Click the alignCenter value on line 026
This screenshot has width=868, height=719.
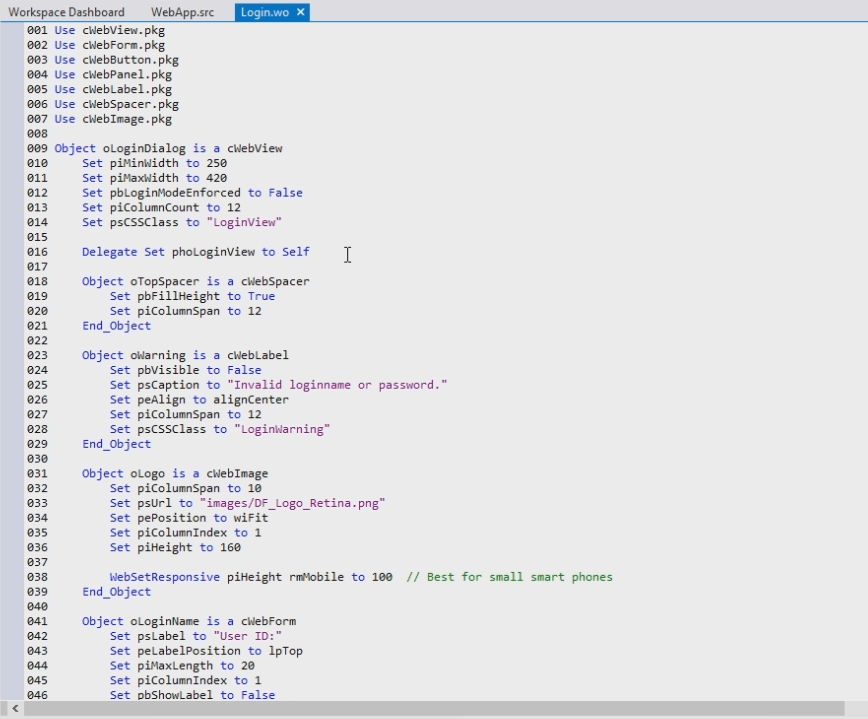point(250,400)
